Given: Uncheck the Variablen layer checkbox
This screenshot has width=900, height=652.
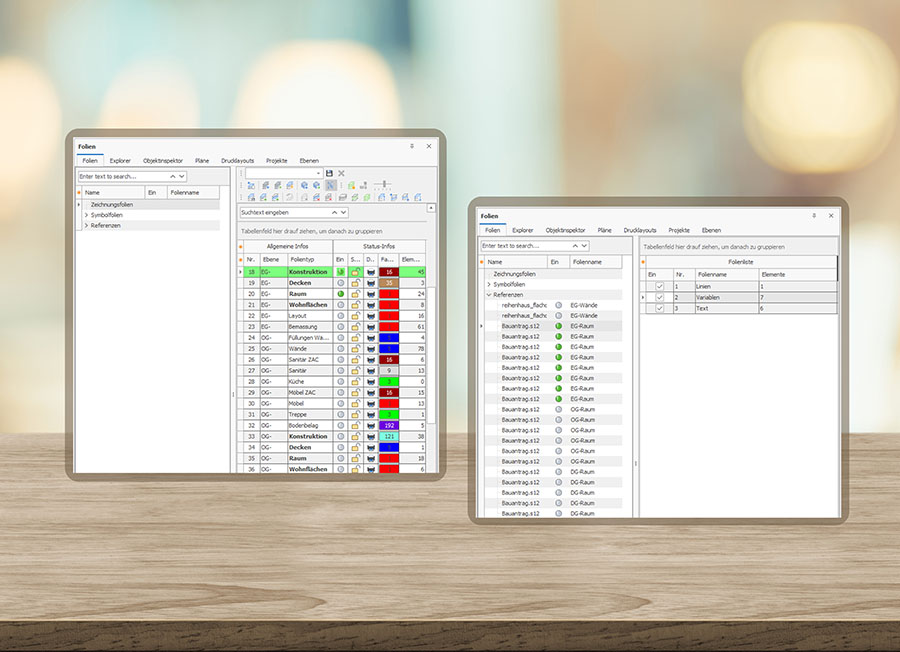Looking at the screenshot, I should coord(659,297).
